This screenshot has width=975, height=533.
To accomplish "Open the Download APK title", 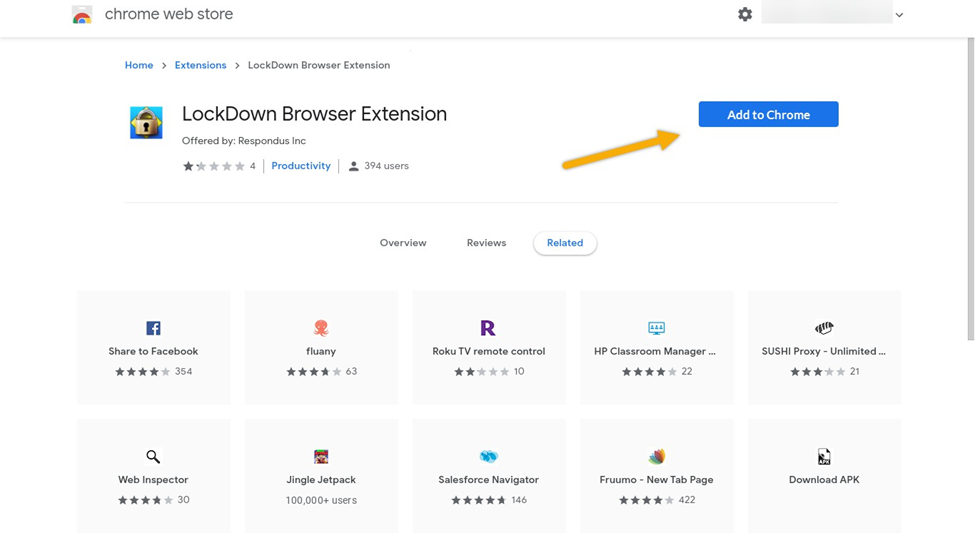I will (824, 480).
